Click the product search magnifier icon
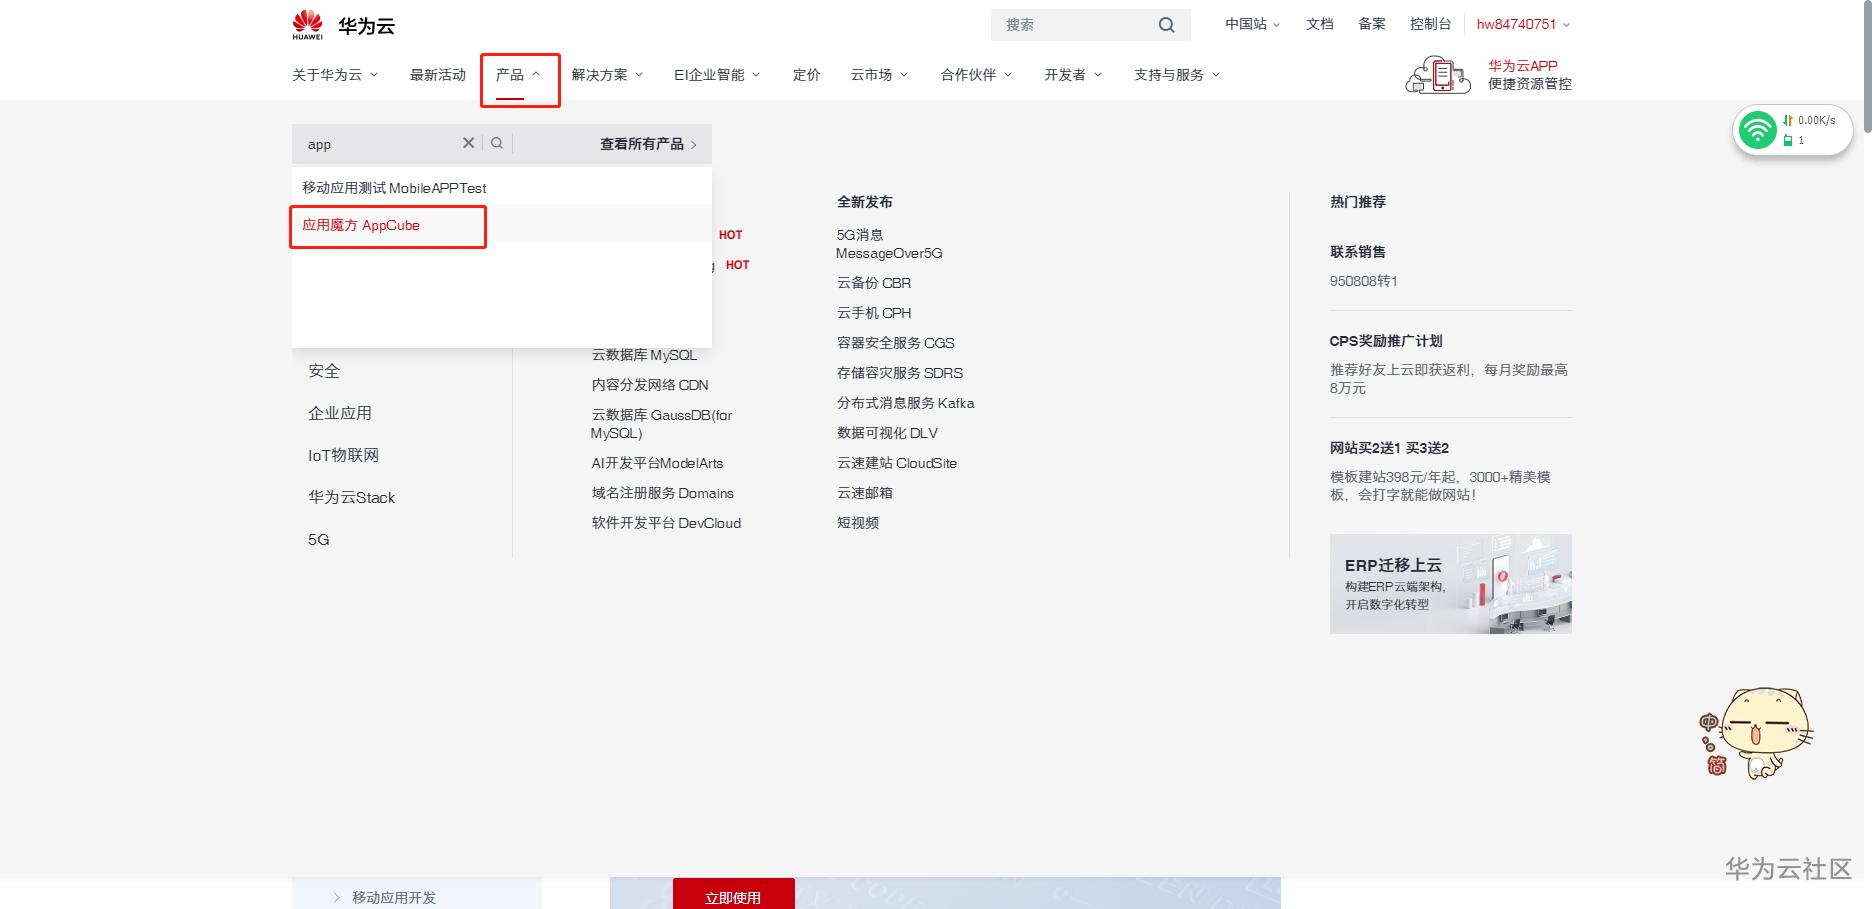The width and height of the screenshot is (1872, 909). click(x=497, y=143)
